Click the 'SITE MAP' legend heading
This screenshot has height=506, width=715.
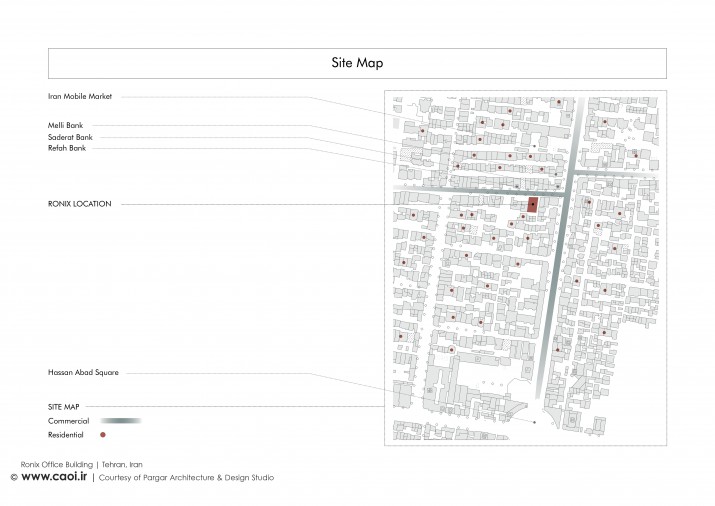tap(63, 407)
